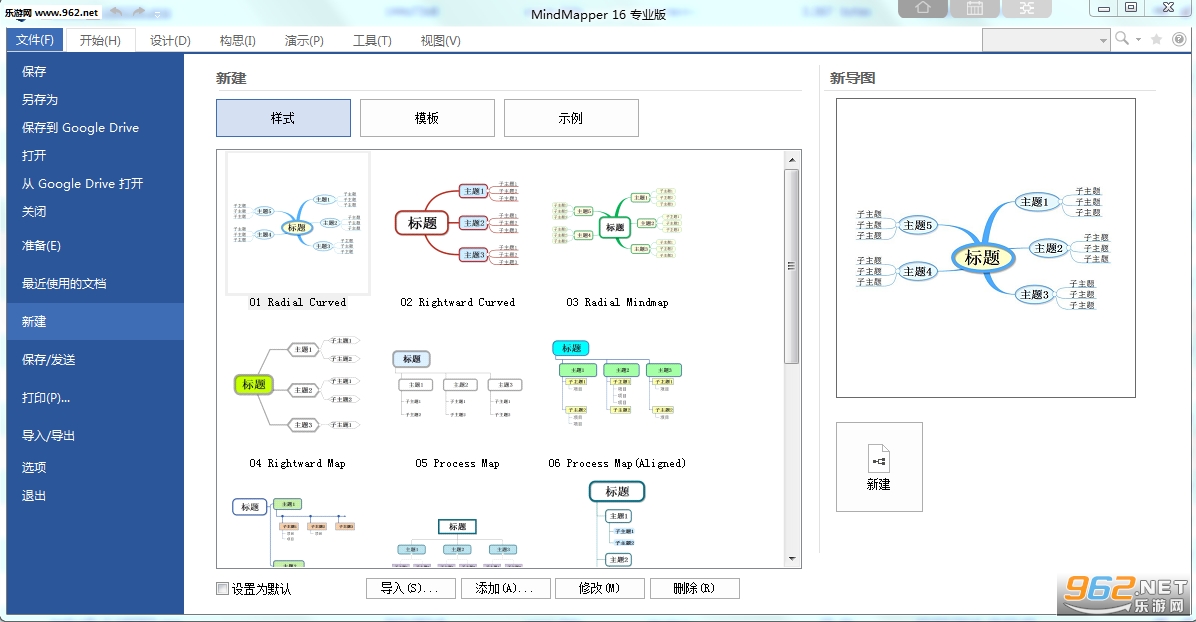Click the star favorites icon
1196x622 pixels.
pyautogui.click(x=1157, y=40)
